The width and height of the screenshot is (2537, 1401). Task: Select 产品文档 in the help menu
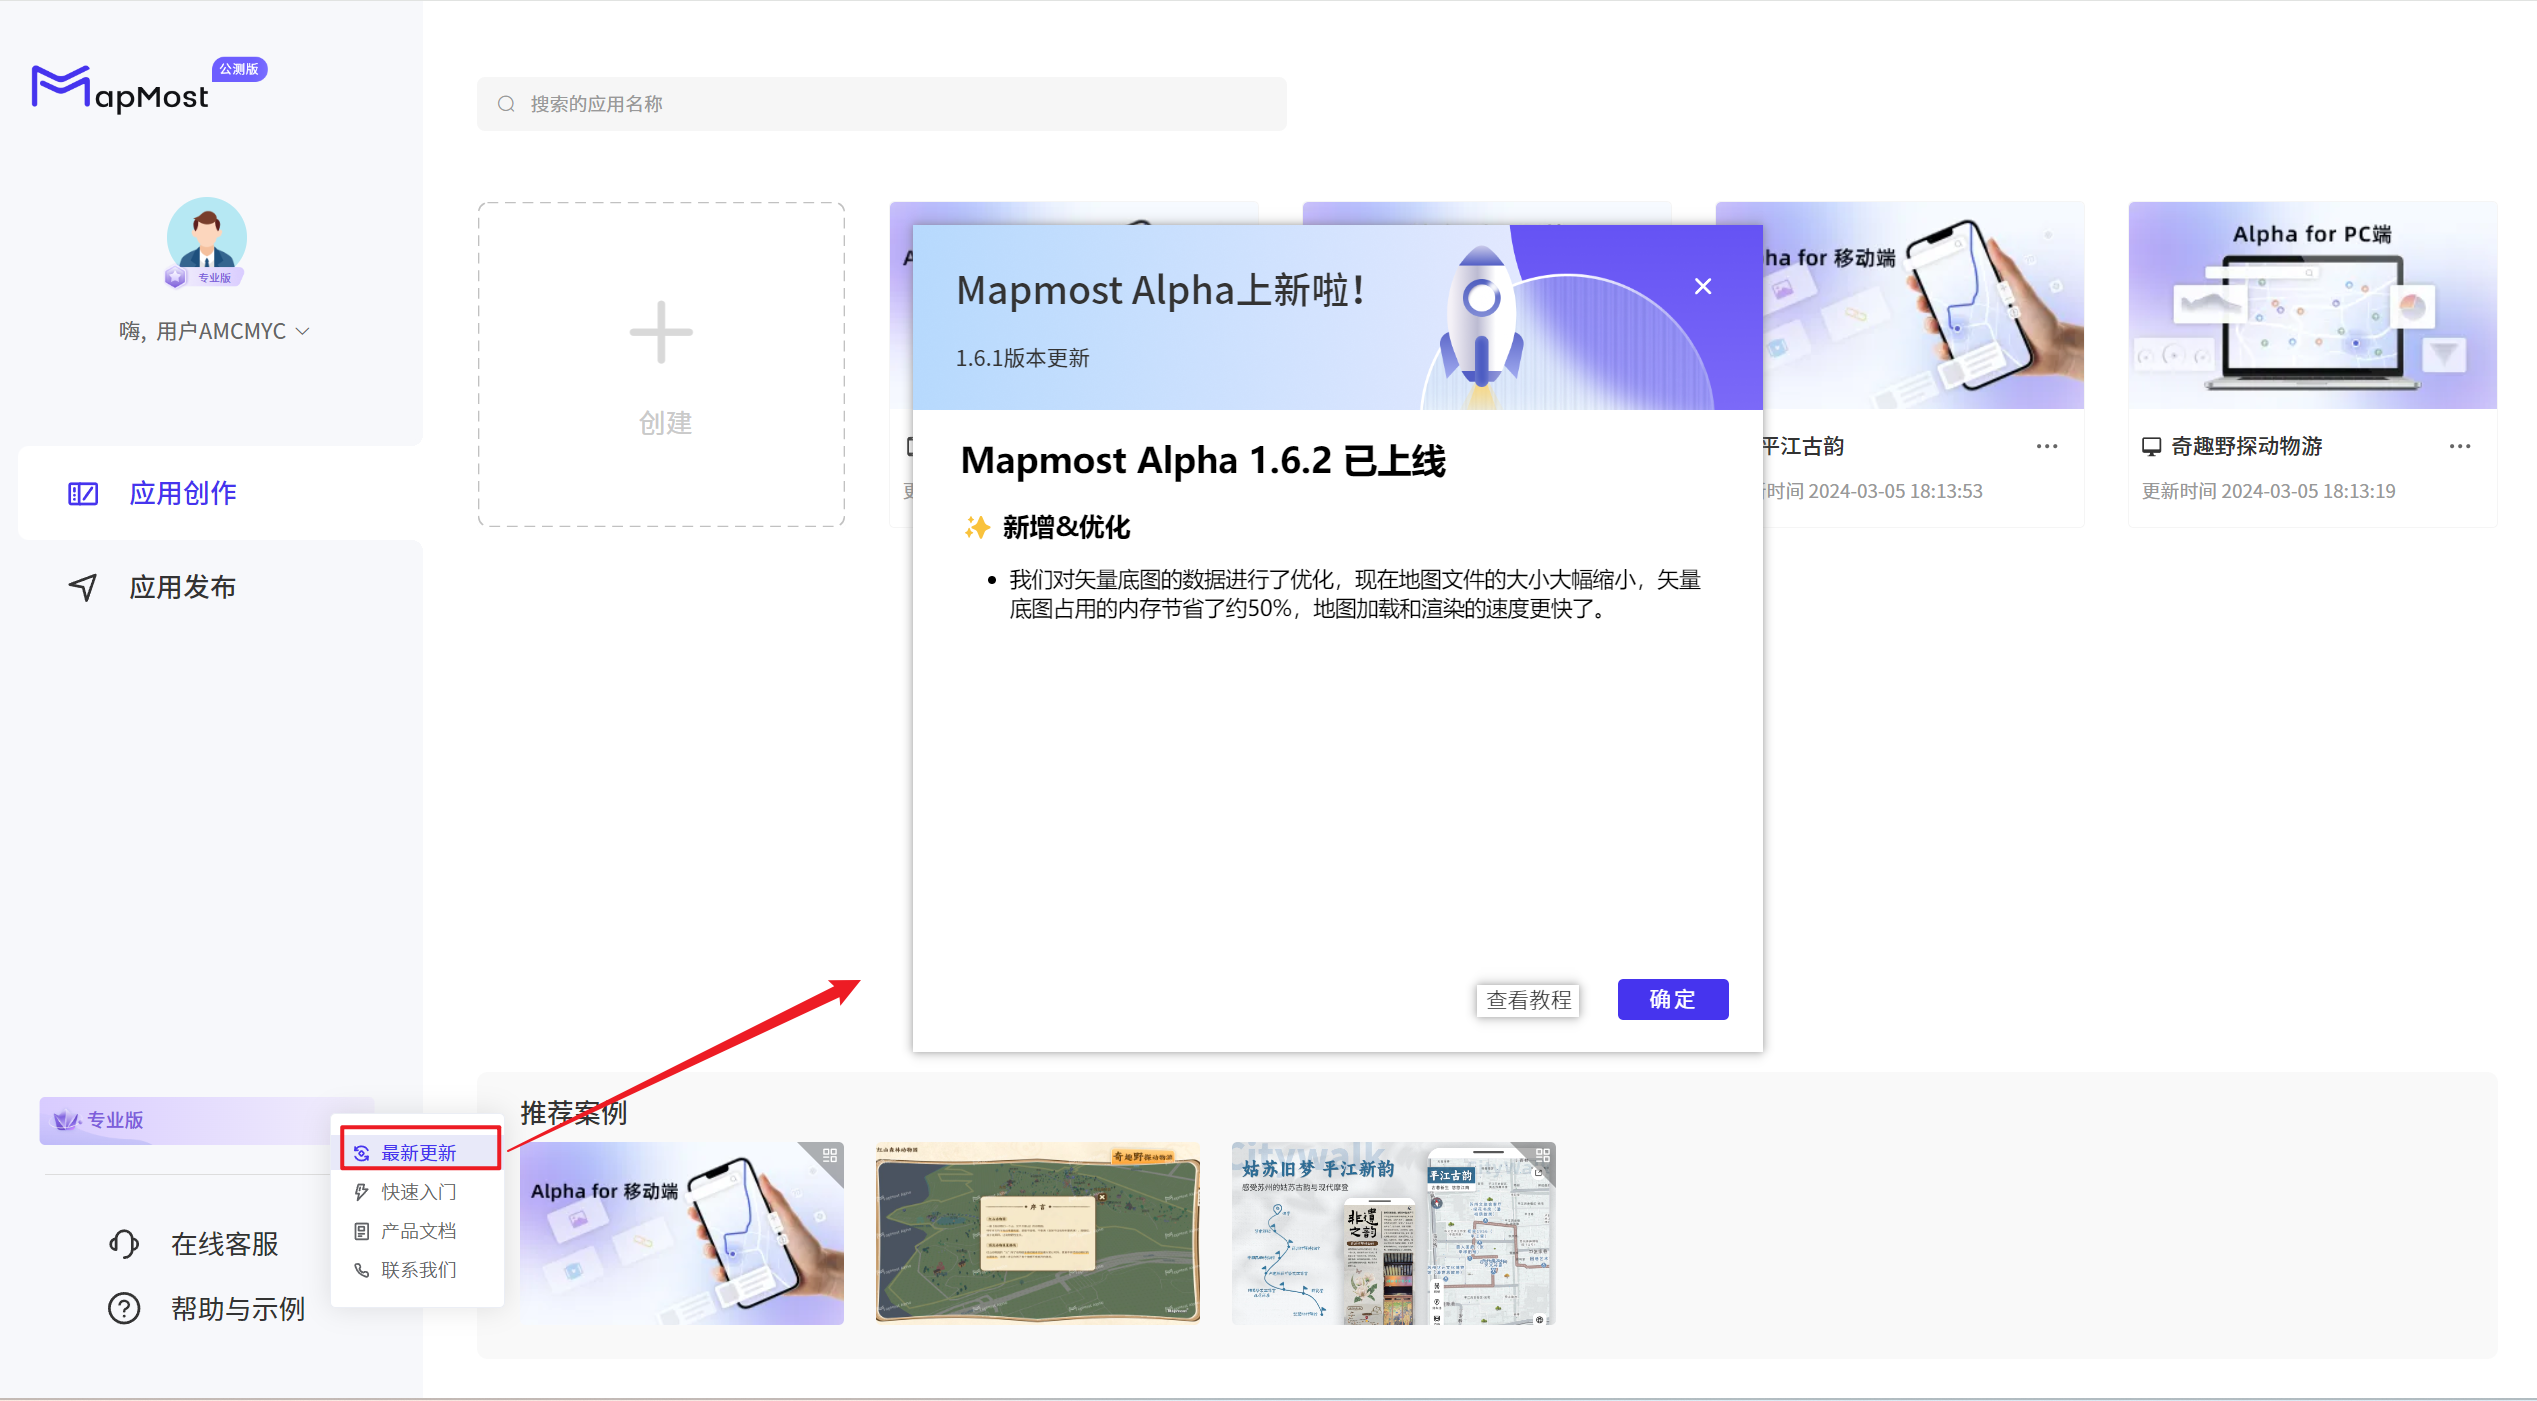click(x=418, y=1231)
